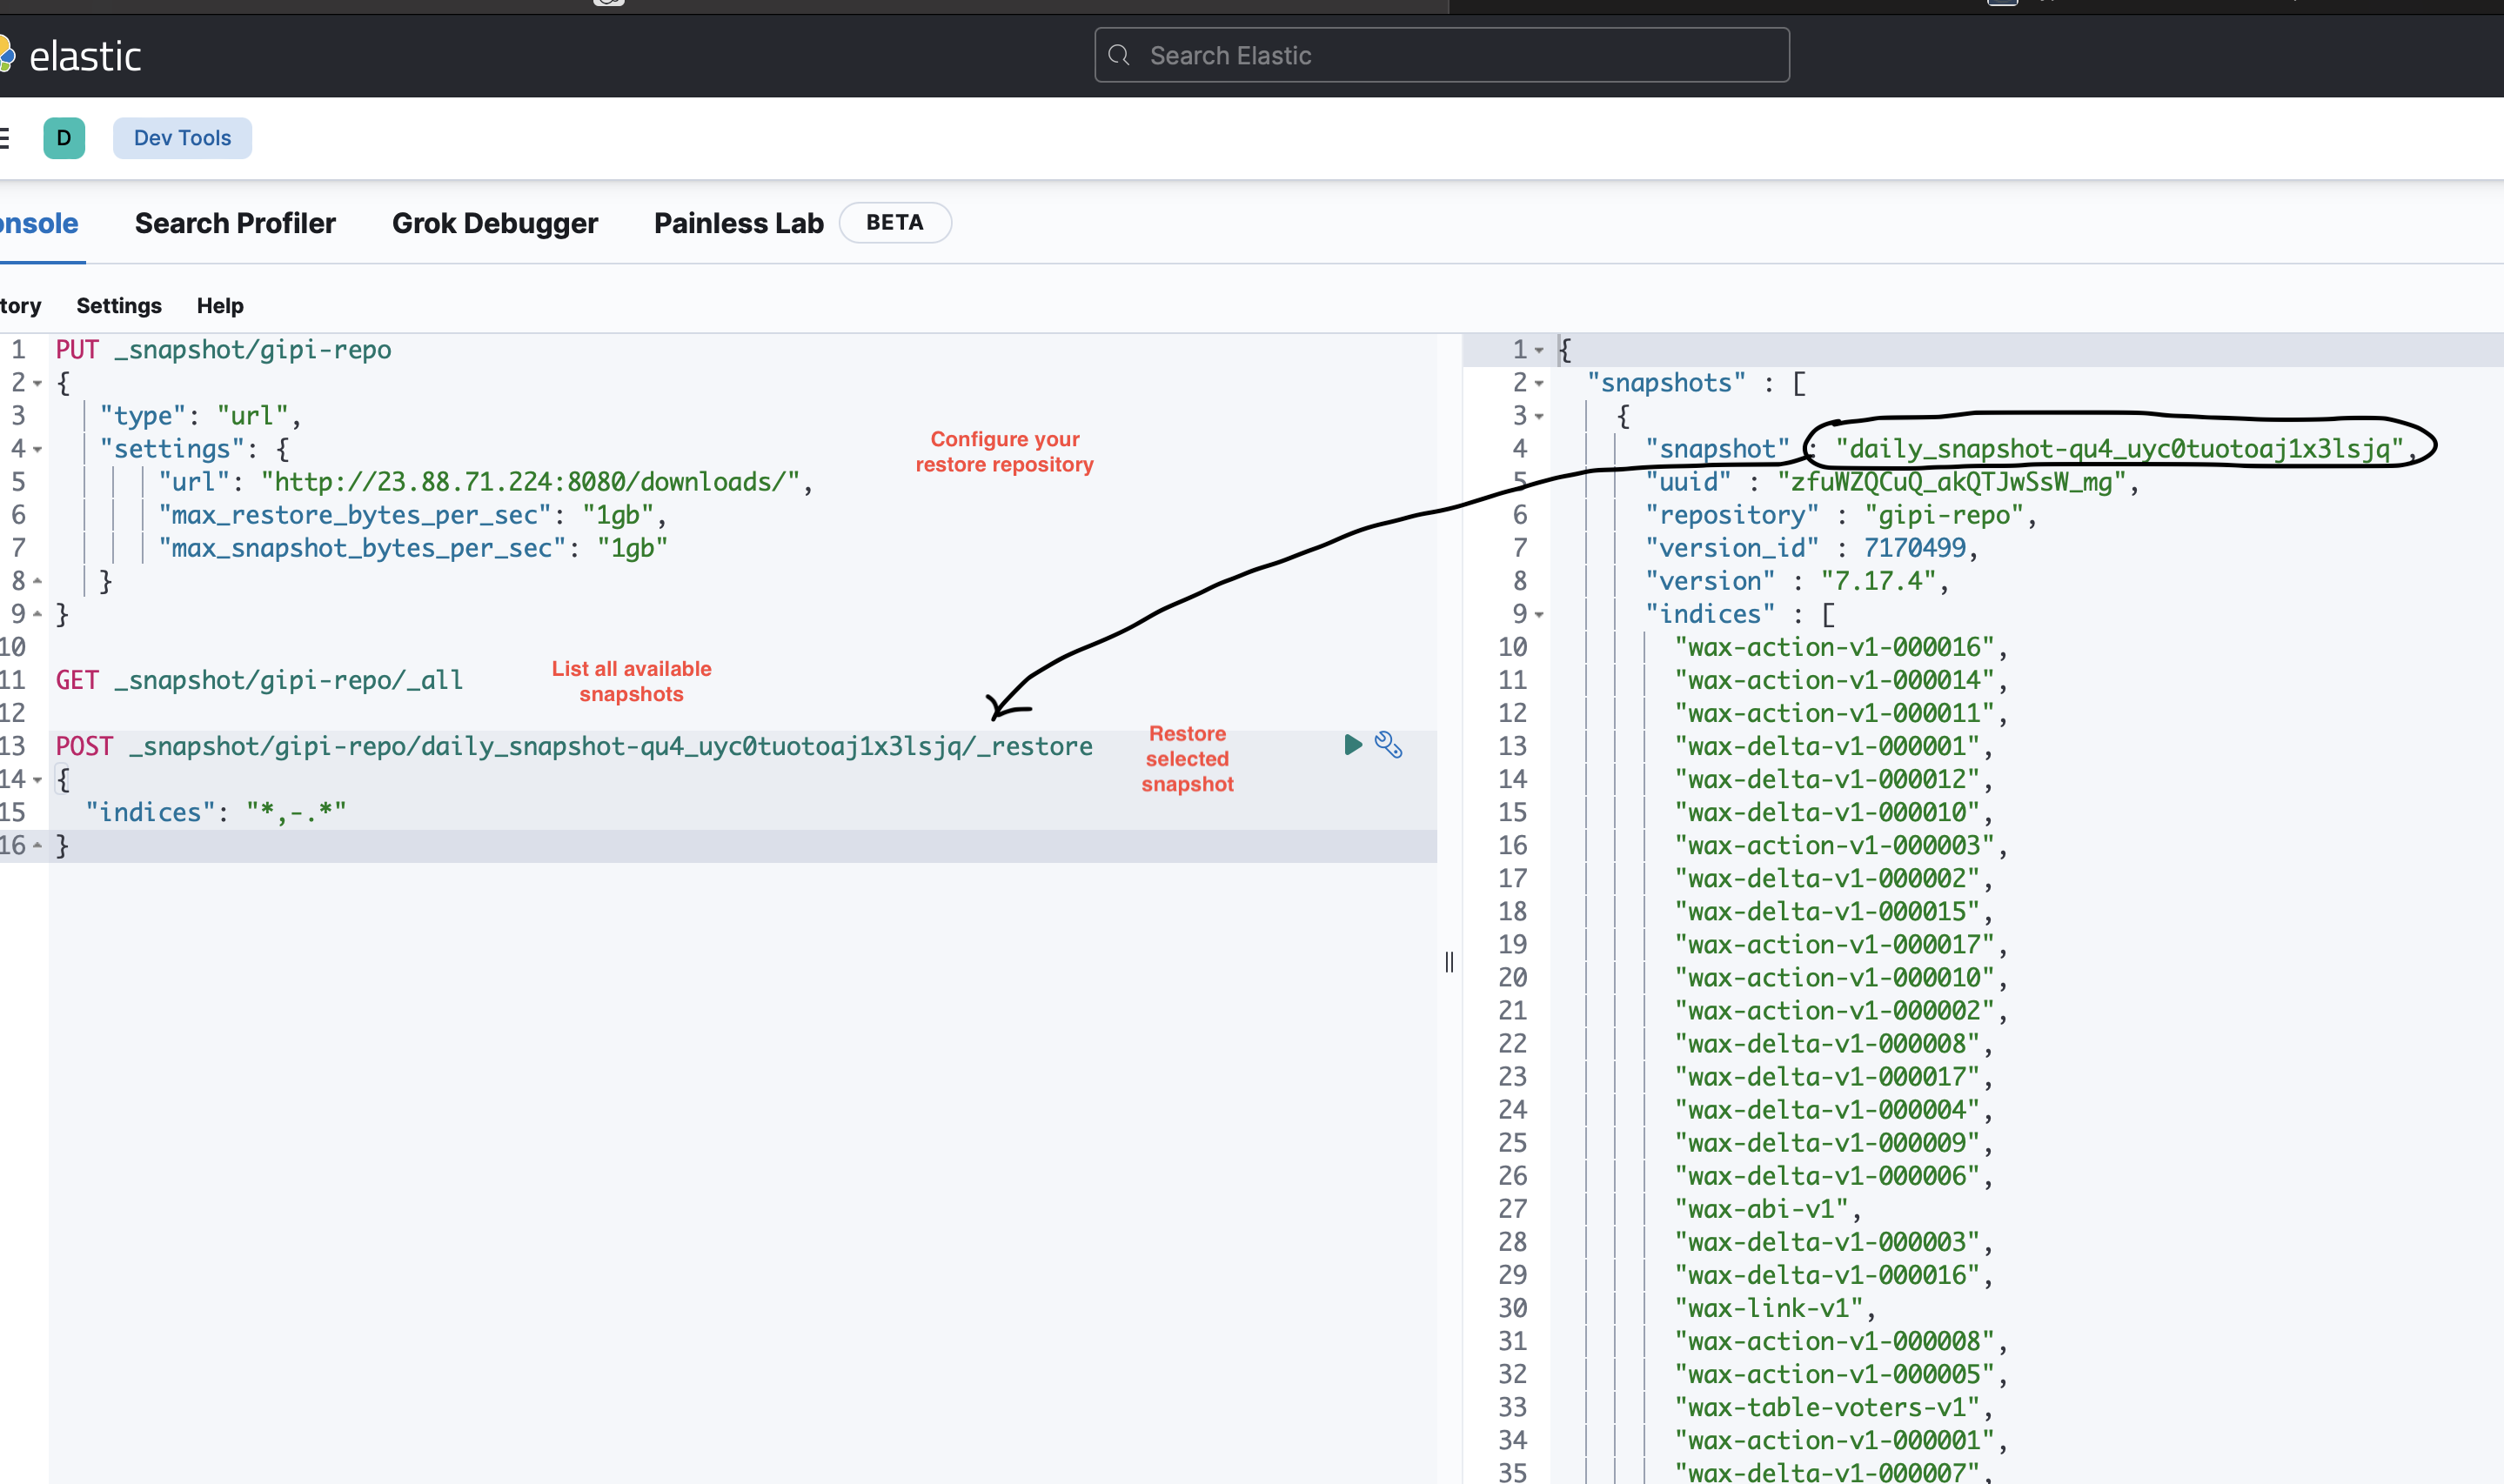2504x1484 pixels.
Task: Click index wax-abi-v1 in response
Action: [1761, 1209]
